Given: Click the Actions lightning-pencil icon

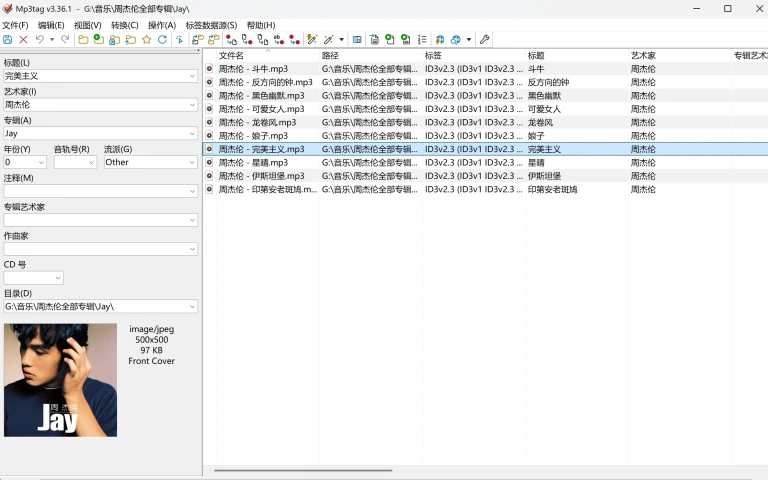Looking at the screenshot, I should point(312,40).
